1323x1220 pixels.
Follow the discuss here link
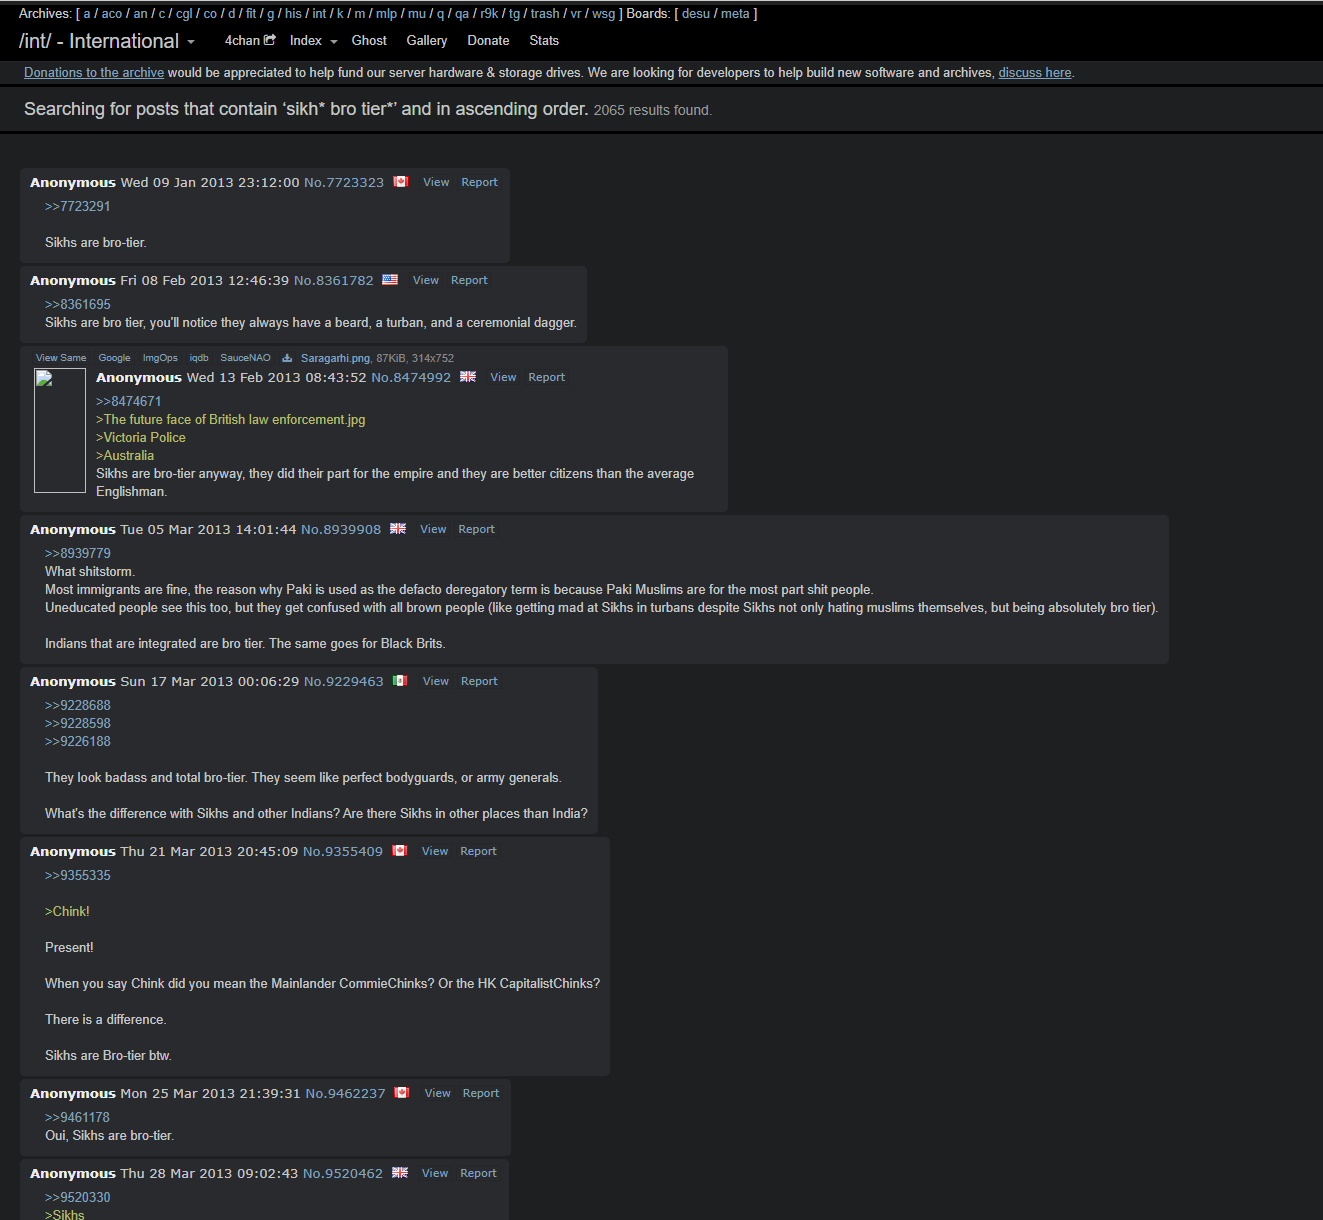click(1035, 73)
